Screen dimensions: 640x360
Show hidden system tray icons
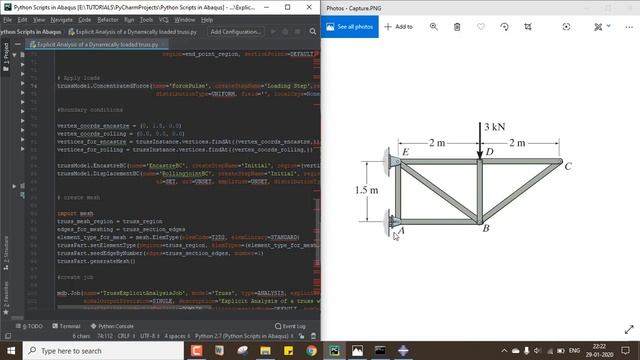click(504, 351)
